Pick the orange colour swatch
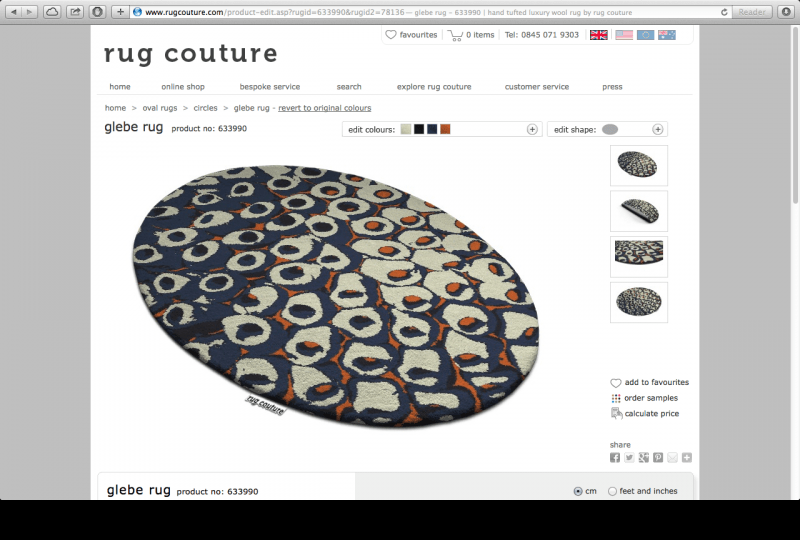The image size is (800, 540). tap(445, 129)
